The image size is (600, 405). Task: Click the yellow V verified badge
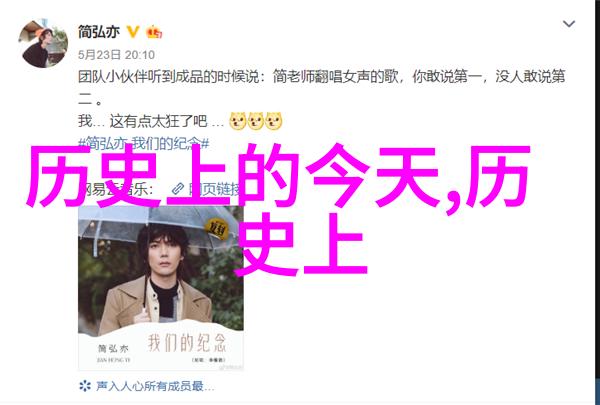[x=133, y=32]
